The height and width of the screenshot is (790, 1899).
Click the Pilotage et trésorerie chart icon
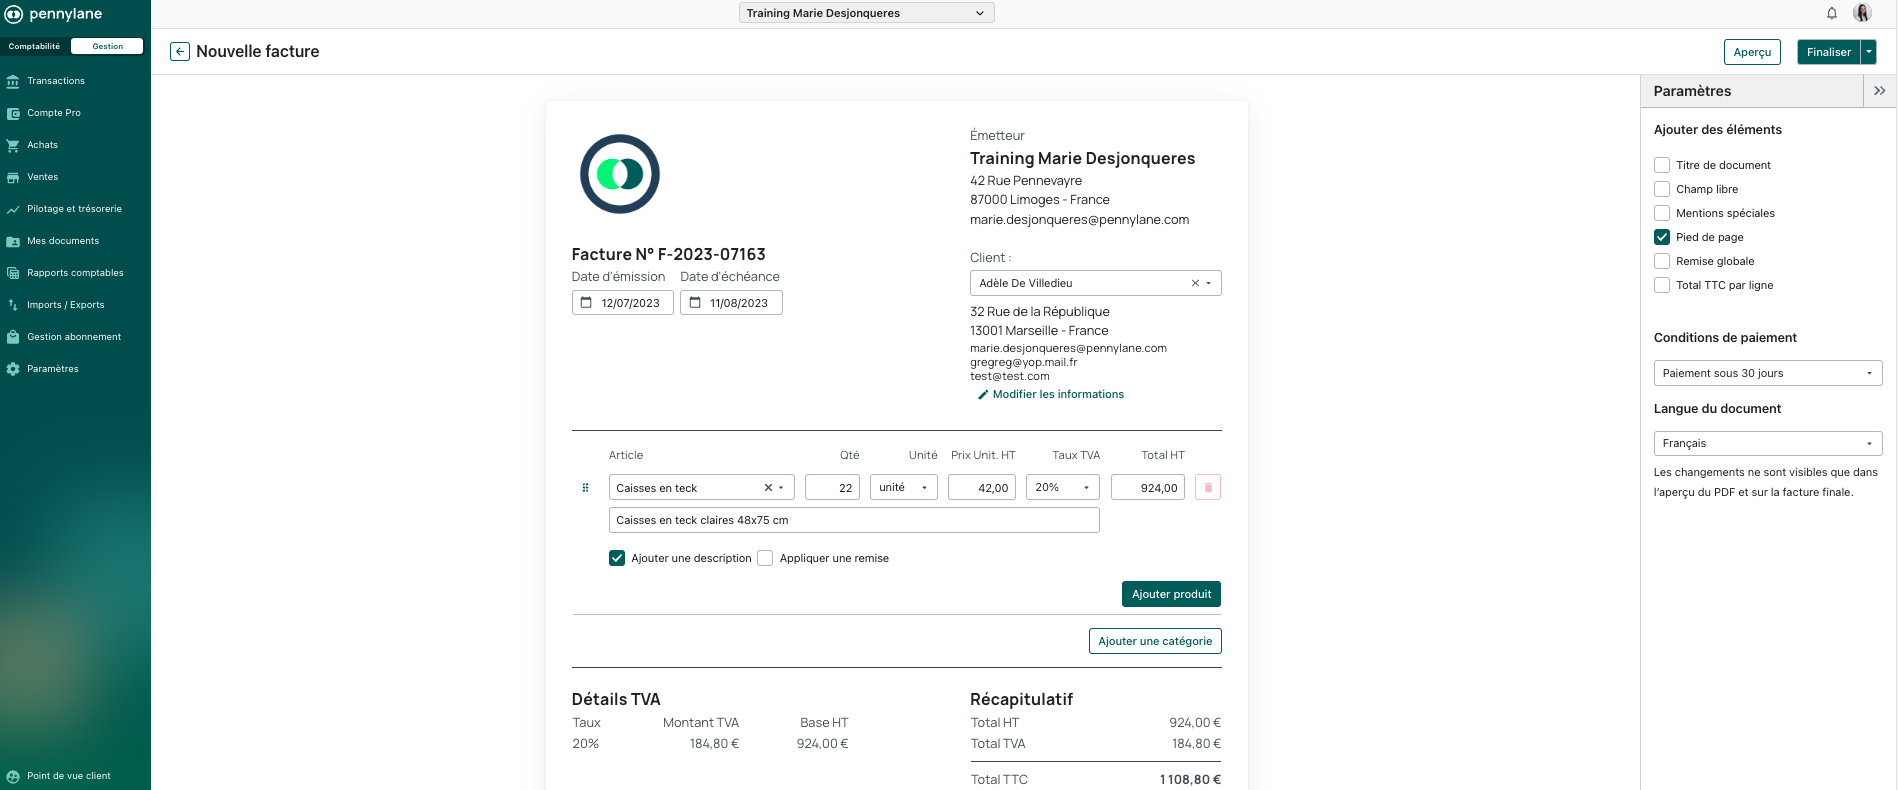point(13,209)
